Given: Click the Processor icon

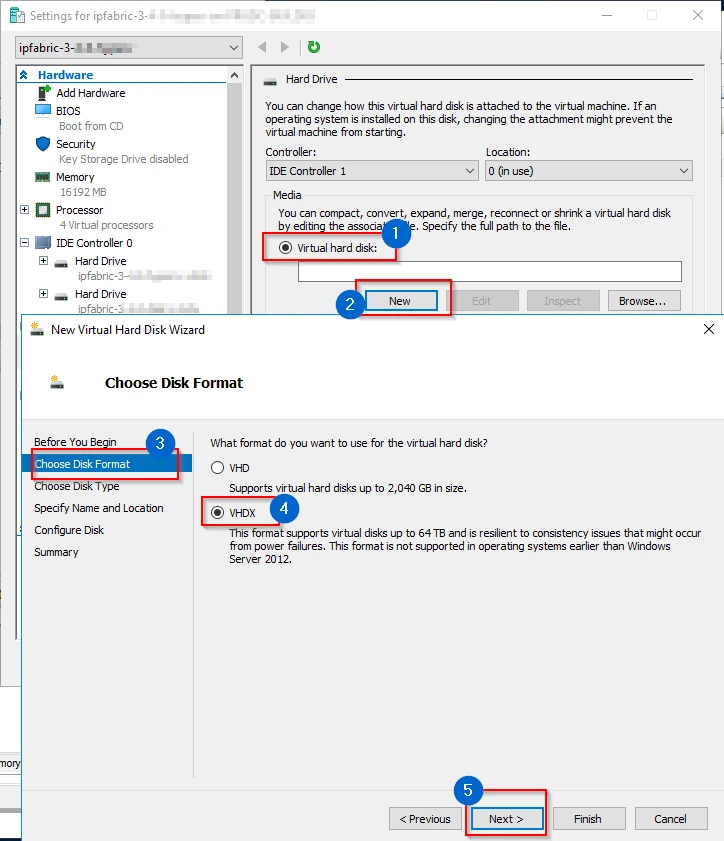Looking at the screenshot, I should coord(43,210).
